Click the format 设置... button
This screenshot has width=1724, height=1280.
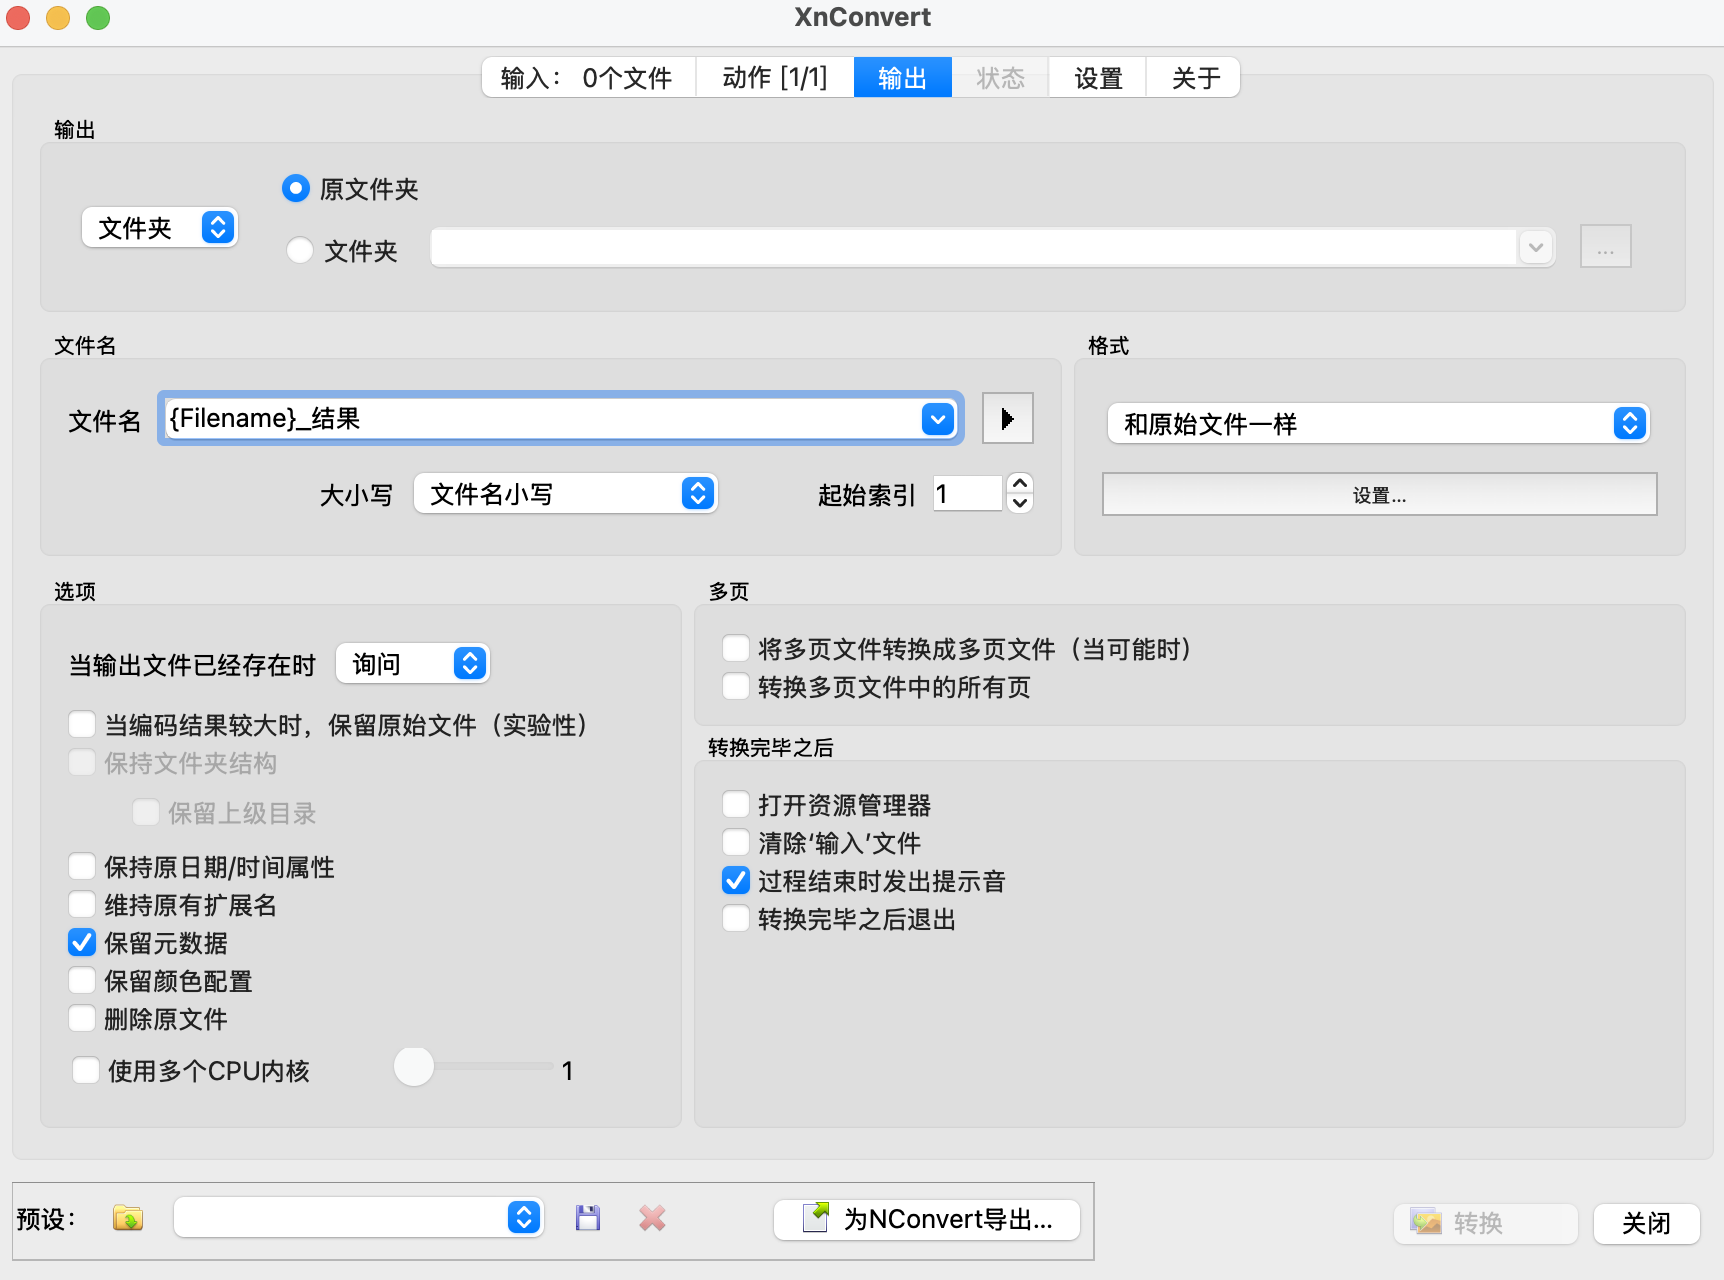click(x=1379, y=495)
